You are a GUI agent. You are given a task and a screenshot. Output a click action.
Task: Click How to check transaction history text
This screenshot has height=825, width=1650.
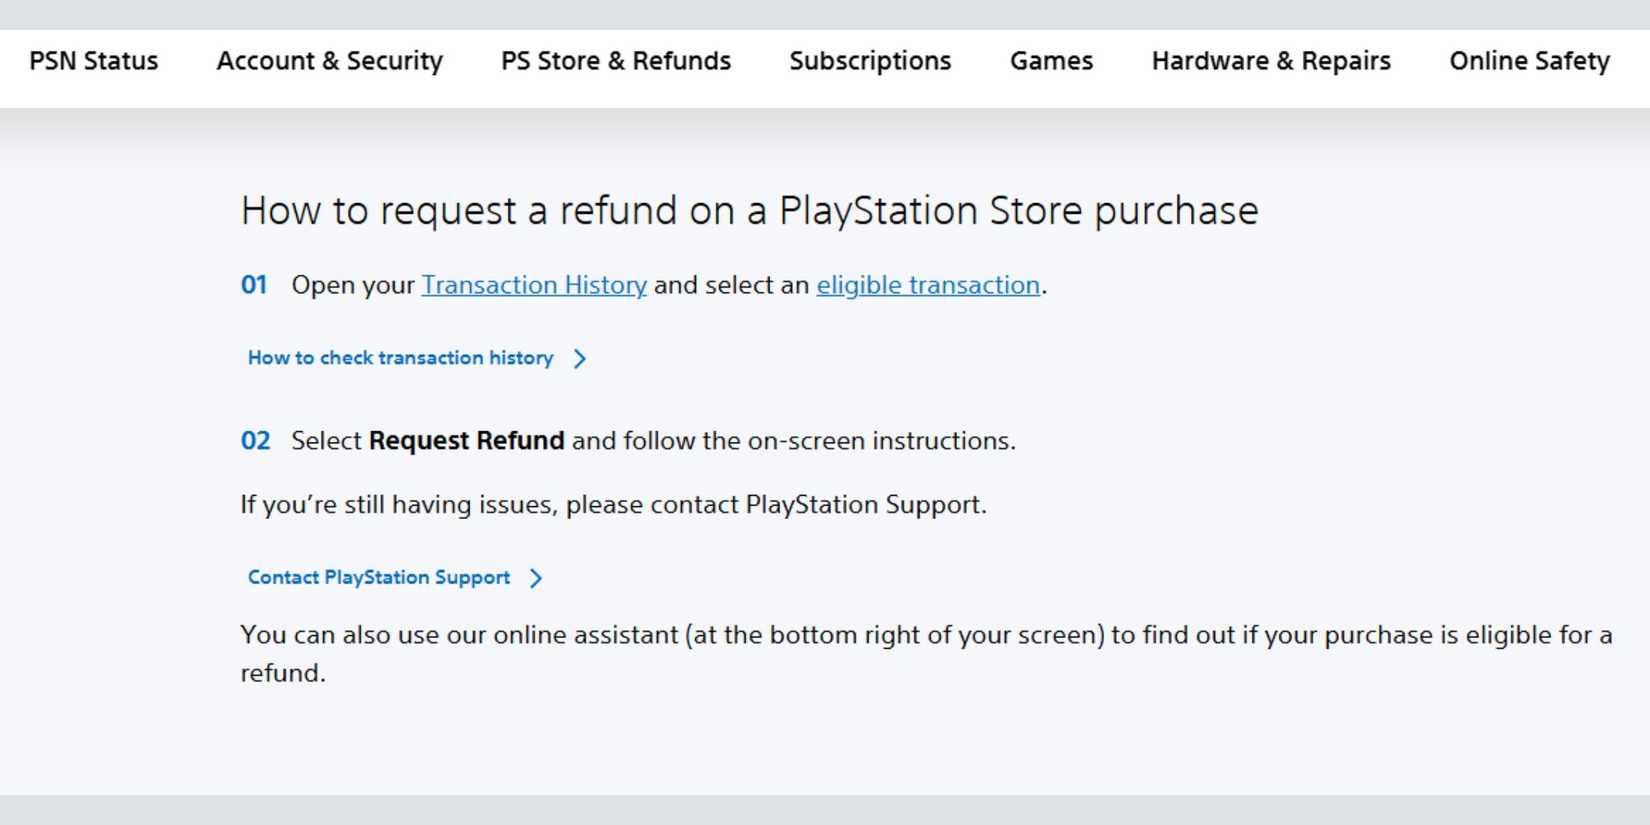400,358
